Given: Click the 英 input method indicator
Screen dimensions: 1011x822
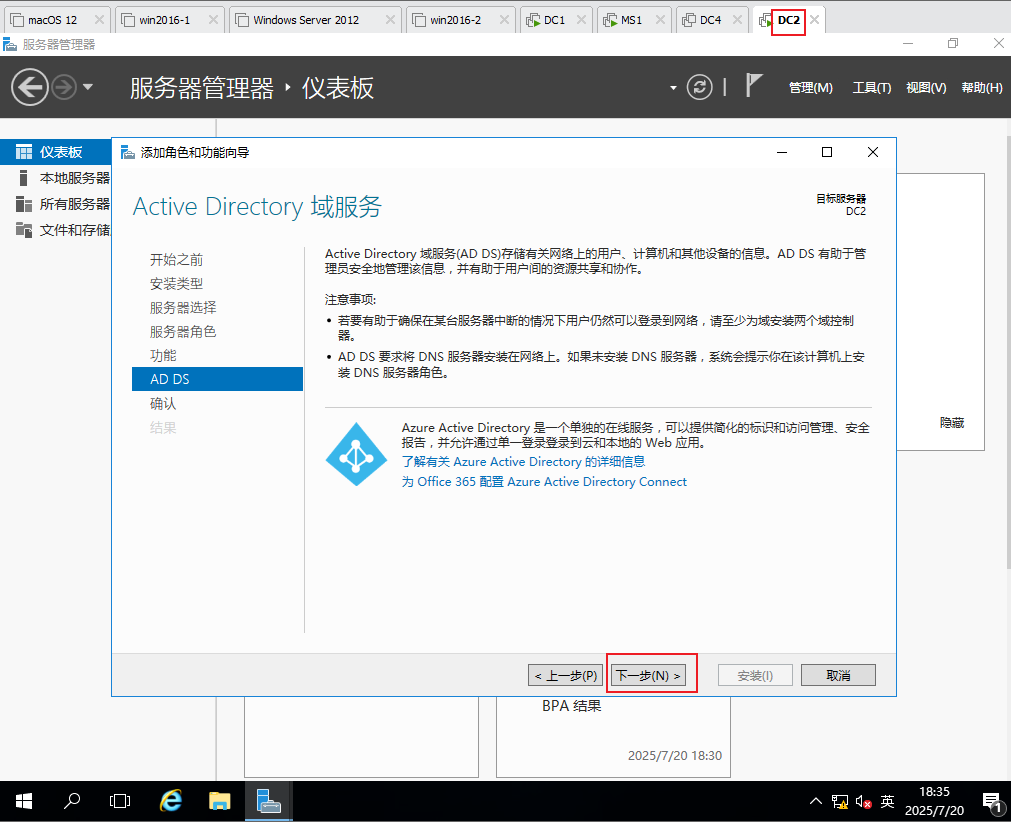Looking at the screenshot, I should pyautogui.click(x=887, y=801).
